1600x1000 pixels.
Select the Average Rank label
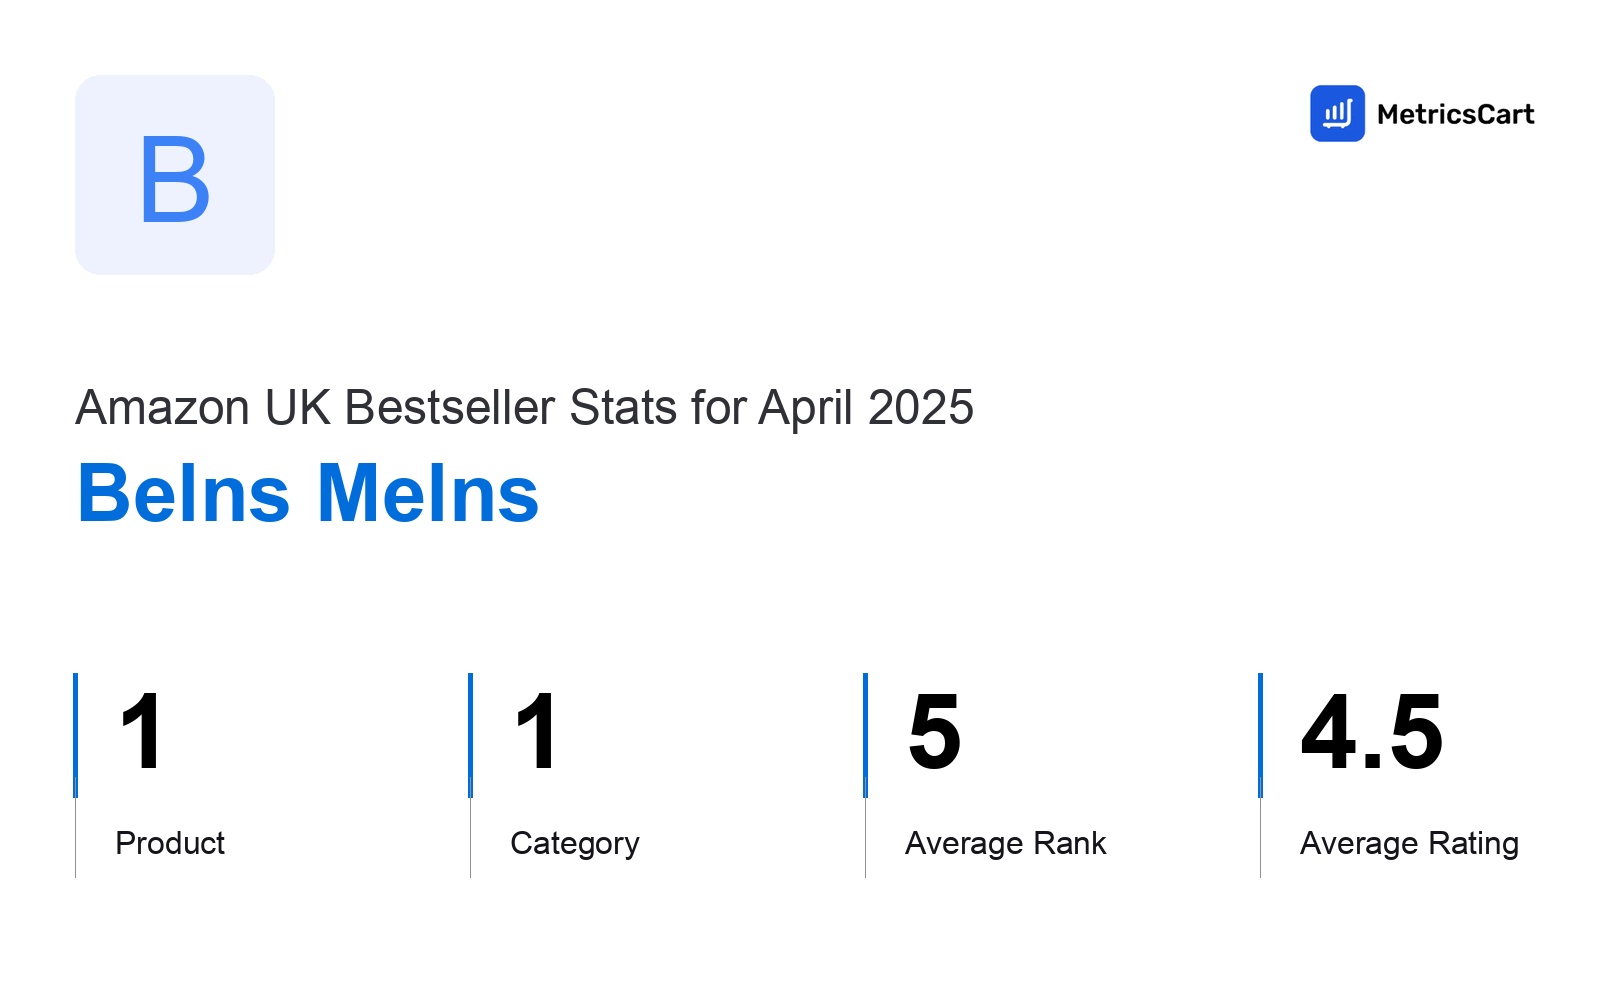[x=1005, y=843]
